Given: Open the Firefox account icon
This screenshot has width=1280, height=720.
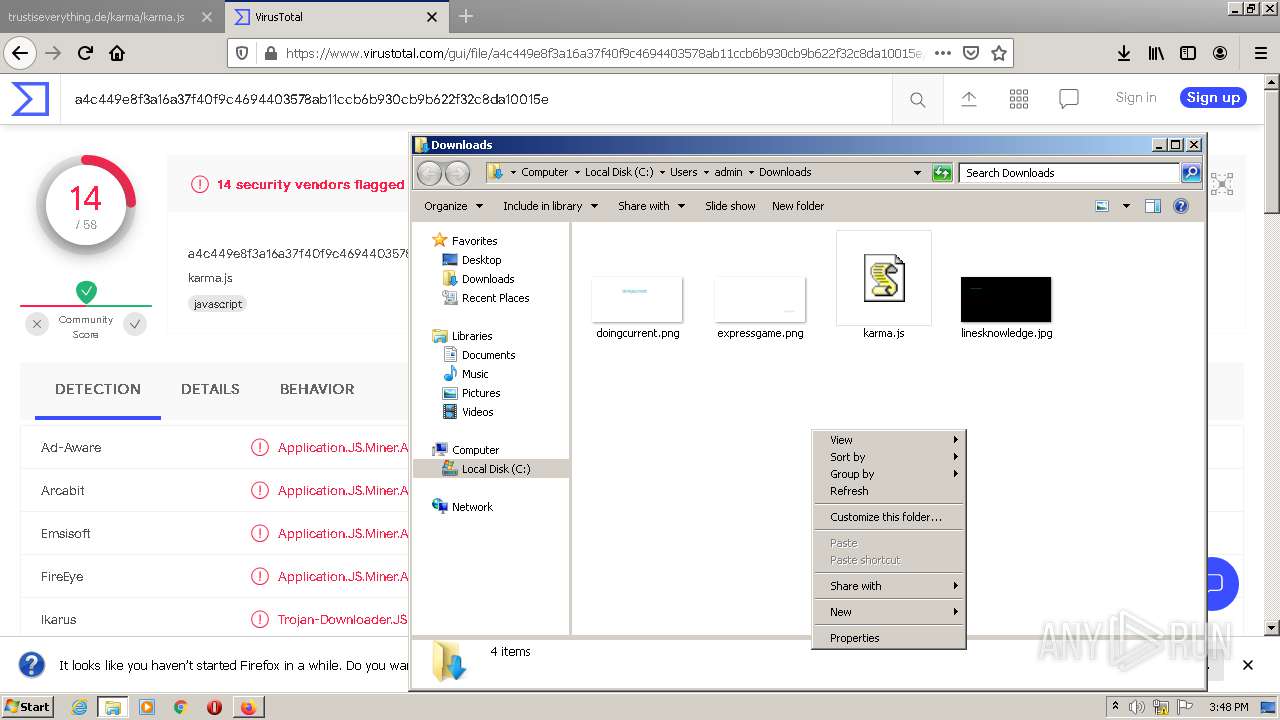Looking at the screenshot, I should coord(1220,53).
